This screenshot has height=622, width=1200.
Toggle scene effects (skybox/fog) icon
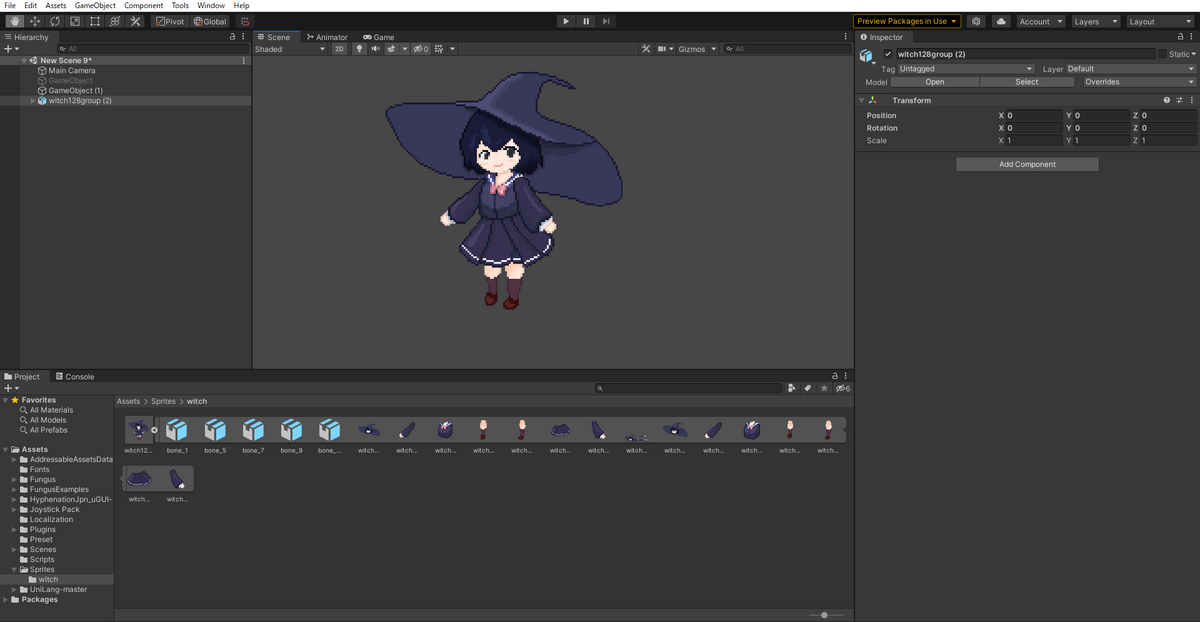(x=392, y=49)
